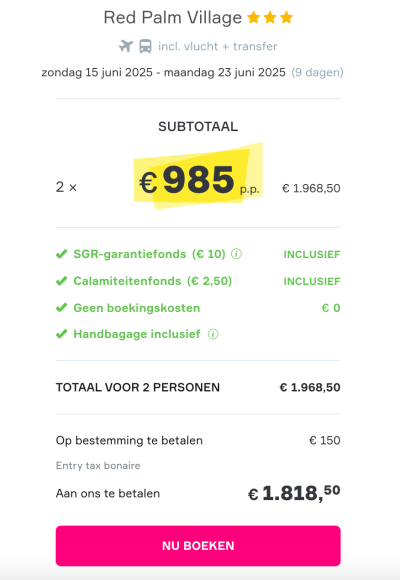Image resolution: width=400 pixels, height=580 pixels.
Task: Click the 9 dagen duration label
Action: tap(317, 72)
